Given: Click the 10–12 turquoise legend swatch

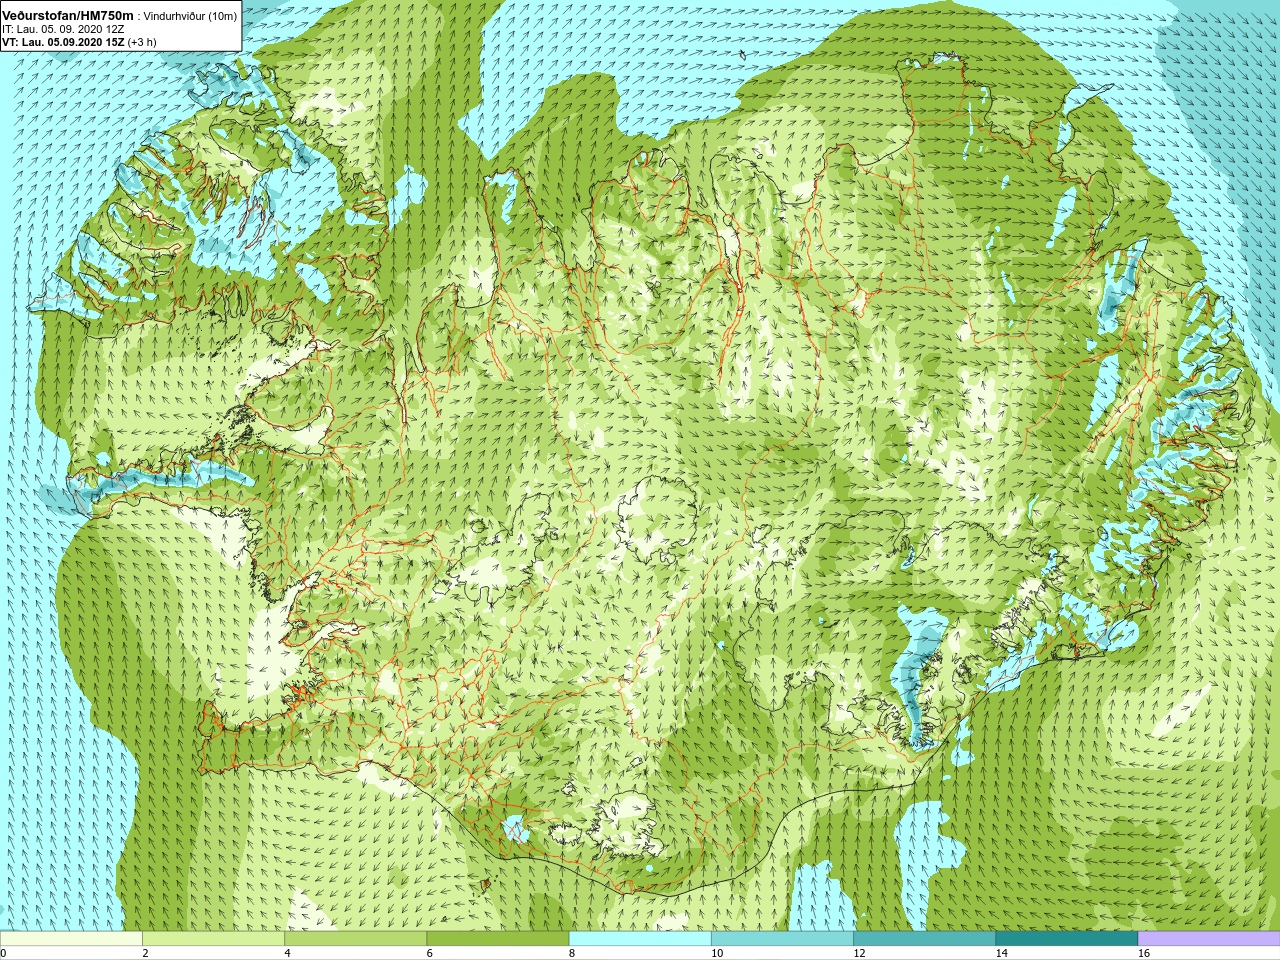Looking at the screenshot, I should [782, 939].
